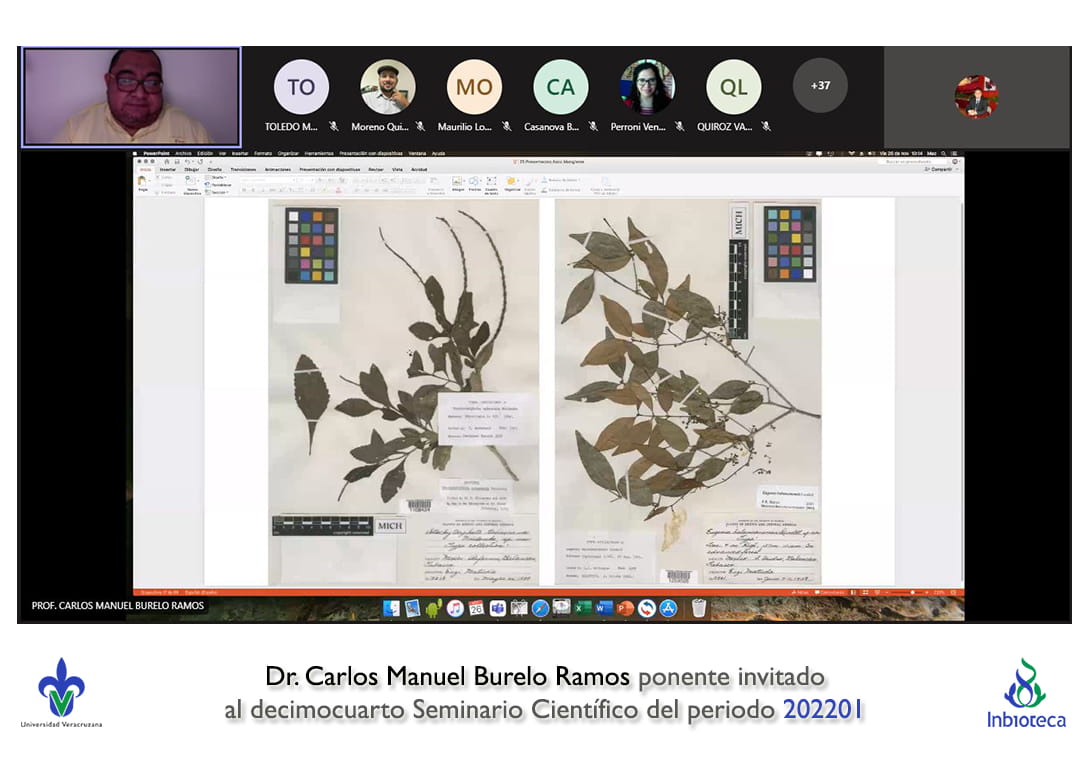The image size is (1090, 760).
Task: Click the Pegar paste icon in ribbon
Action: point(143,181)
